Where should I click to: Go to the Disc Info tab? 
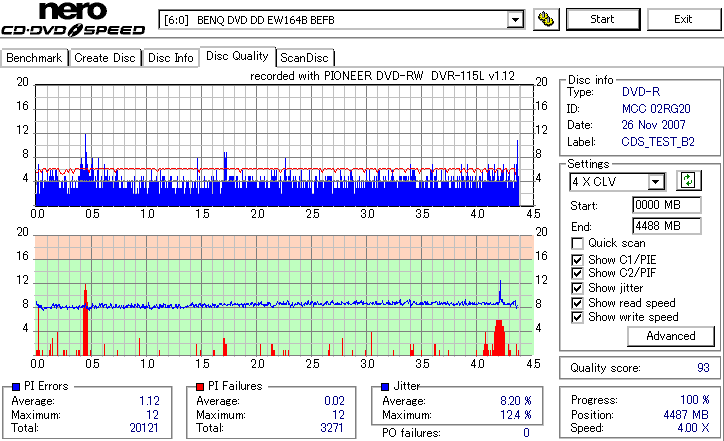(170, 58)
